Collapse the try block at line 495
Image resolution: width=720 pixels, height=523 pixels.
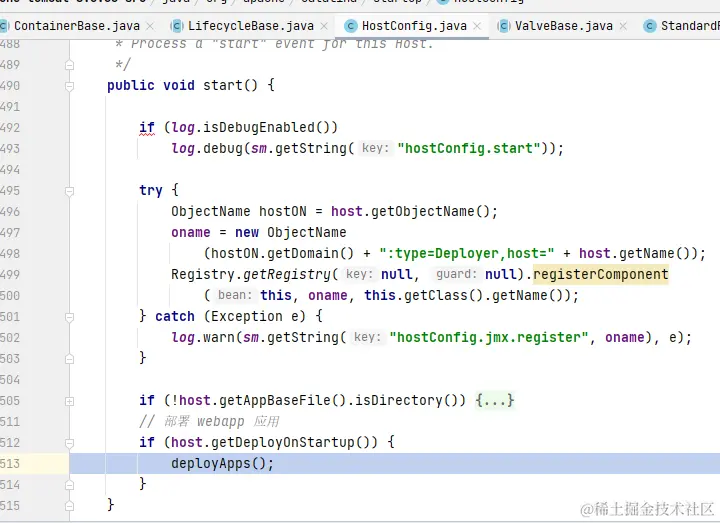(69, 191)
